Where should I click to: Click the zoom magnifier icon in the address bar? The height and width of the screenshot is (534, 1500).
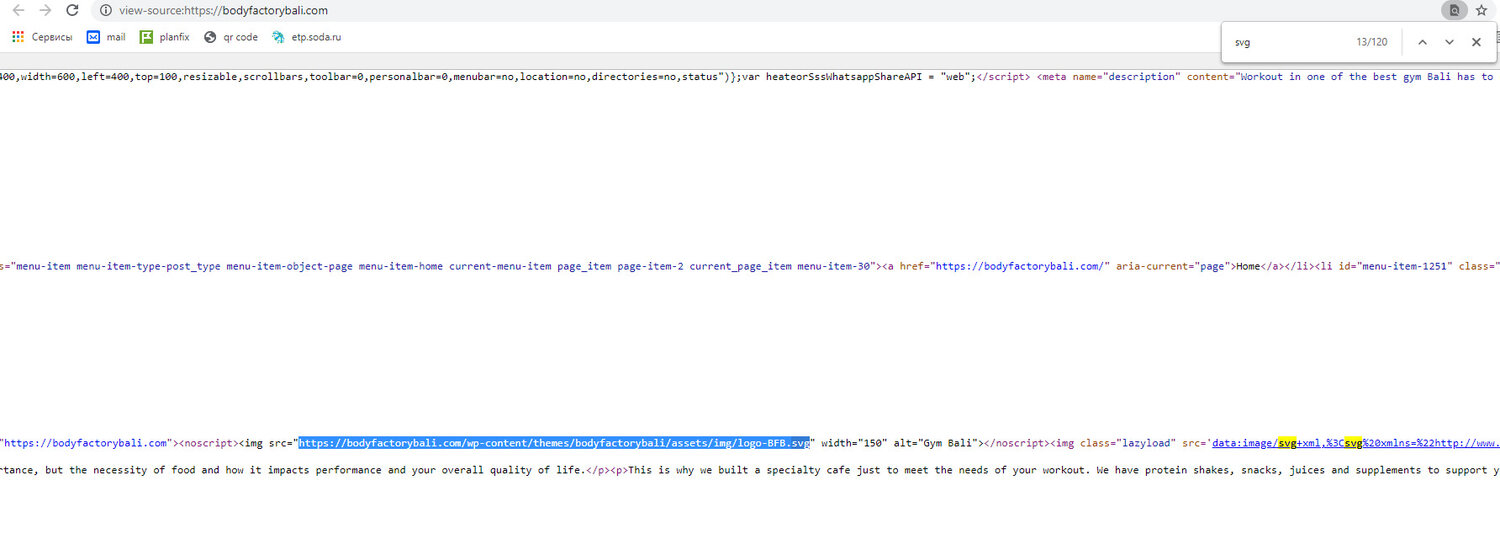(1454, 10)
